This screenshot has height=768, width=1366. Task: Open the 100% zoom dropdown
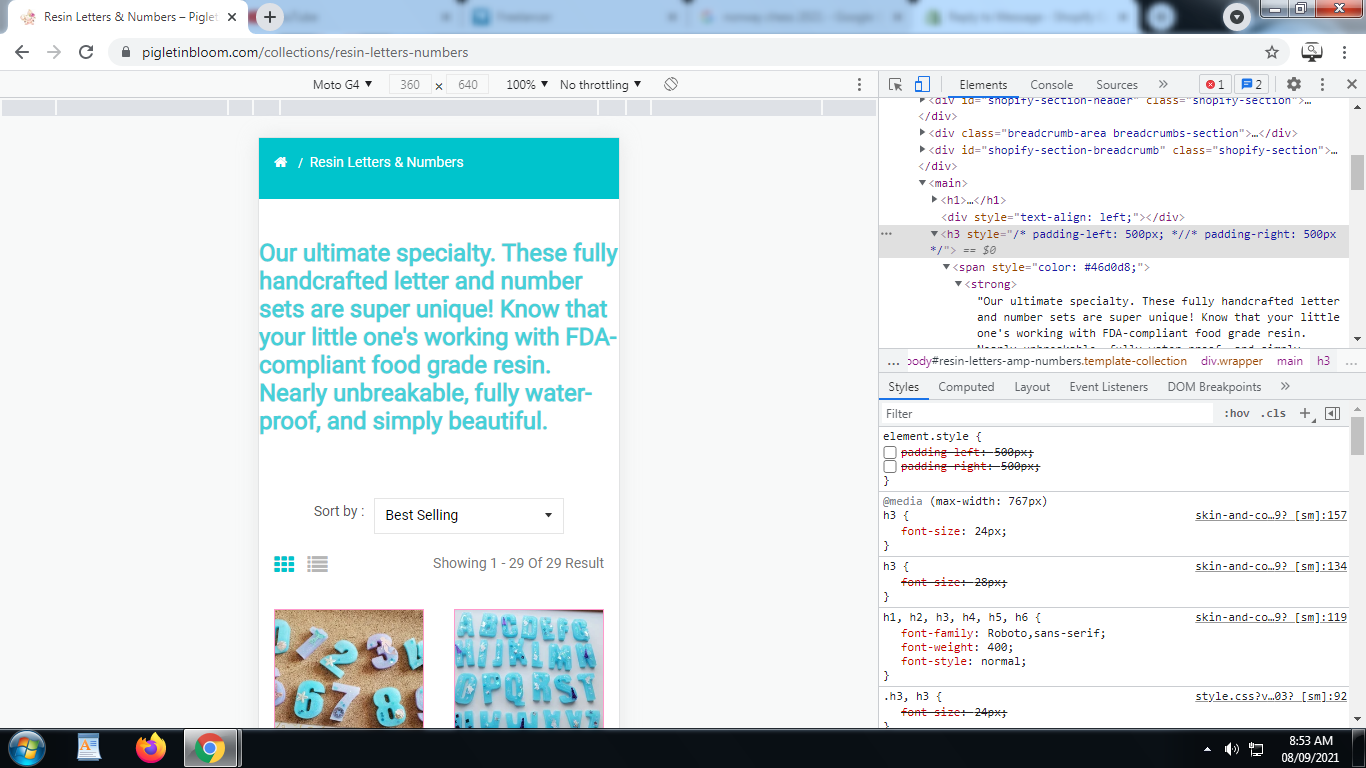click(x=527, y=85)
